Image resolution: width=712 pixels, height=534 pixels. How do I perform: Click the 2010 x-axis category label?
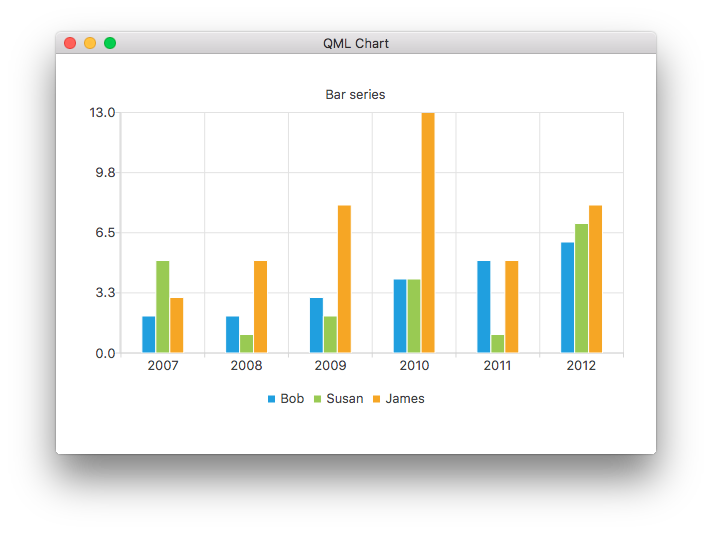pyautogui.click(x=414, y=366)
